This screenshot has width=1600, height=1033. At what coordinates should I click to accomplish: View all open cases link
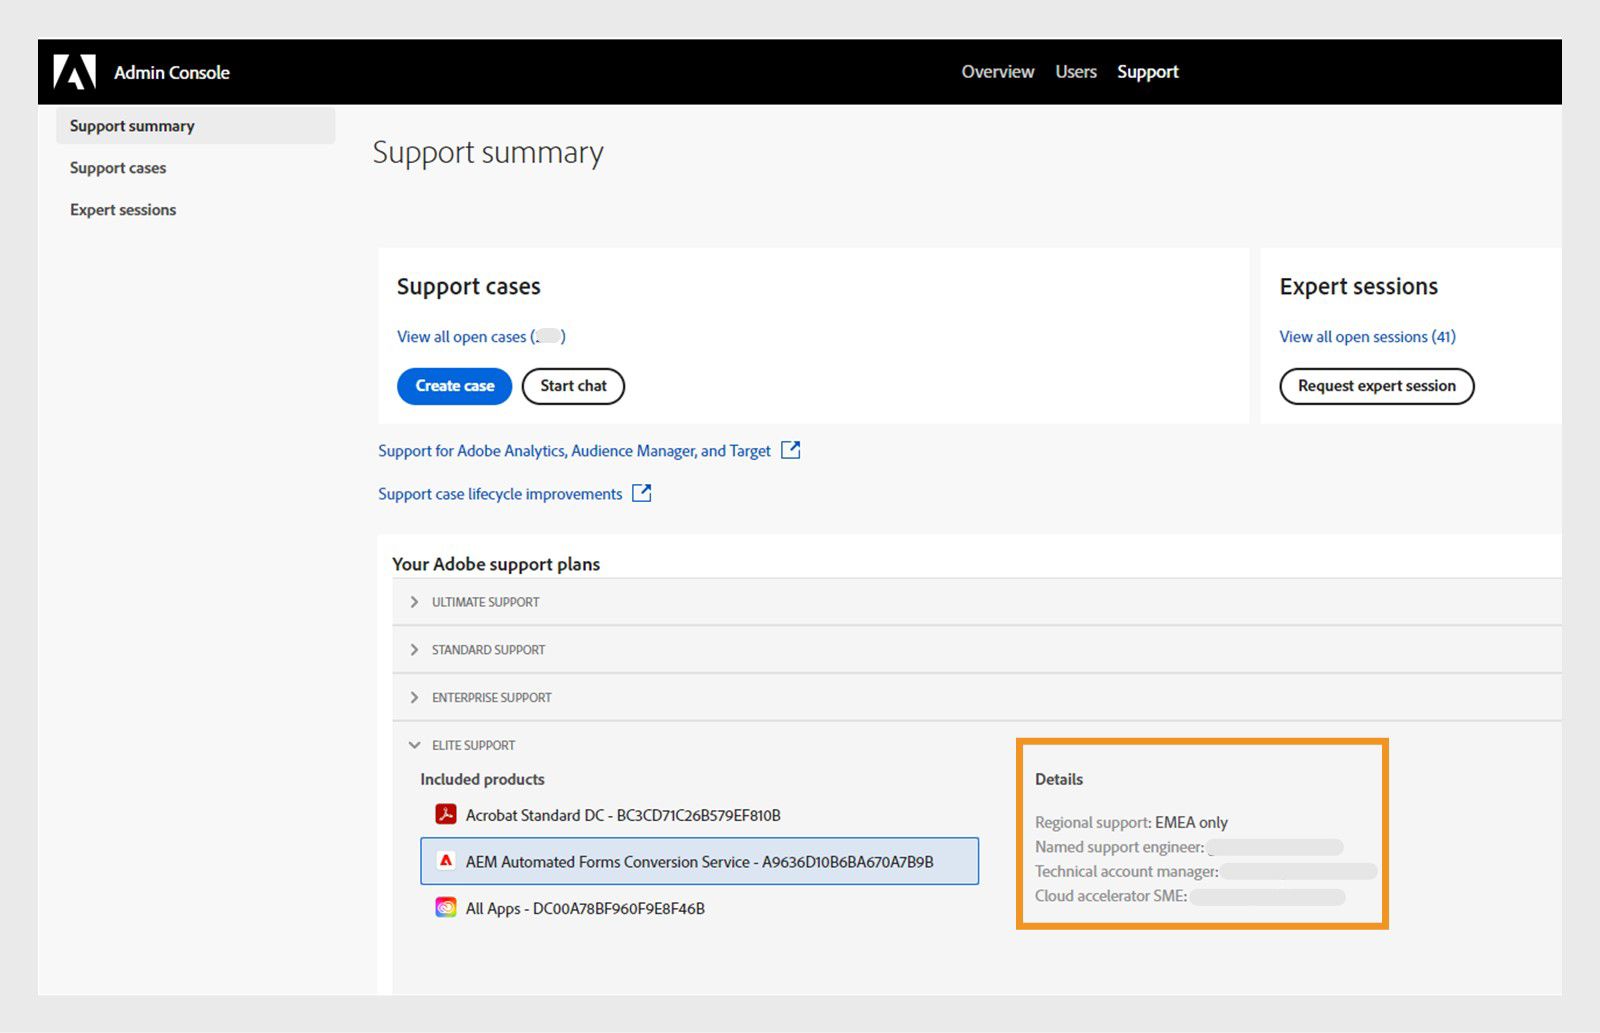tap(481, 337)
